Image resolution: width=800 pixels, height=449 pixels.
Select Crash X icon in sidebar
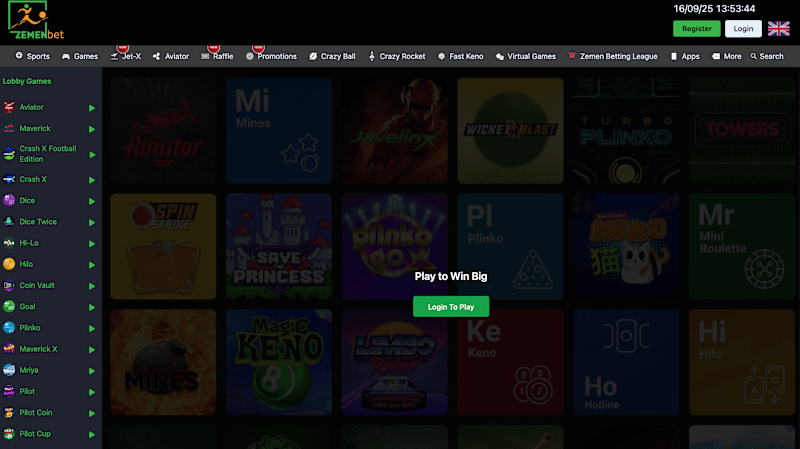[x=9, y=179]
